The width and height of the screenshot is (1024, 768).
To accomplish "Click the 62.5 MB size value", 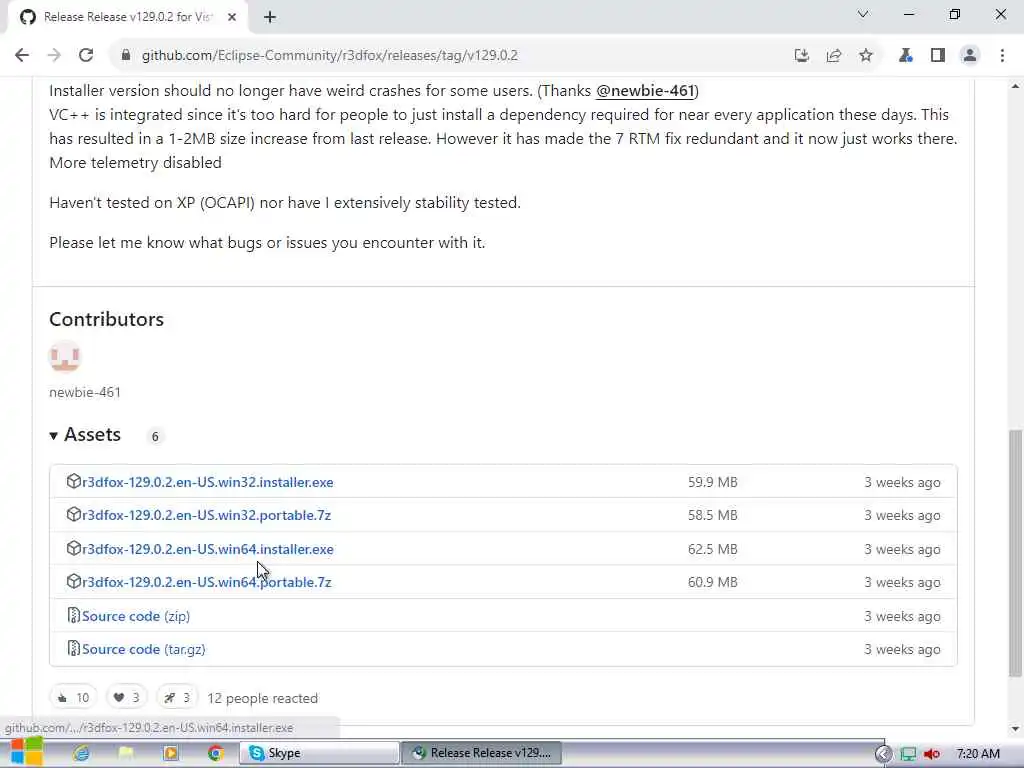I will pyautogui.click(x=712, y=549).
